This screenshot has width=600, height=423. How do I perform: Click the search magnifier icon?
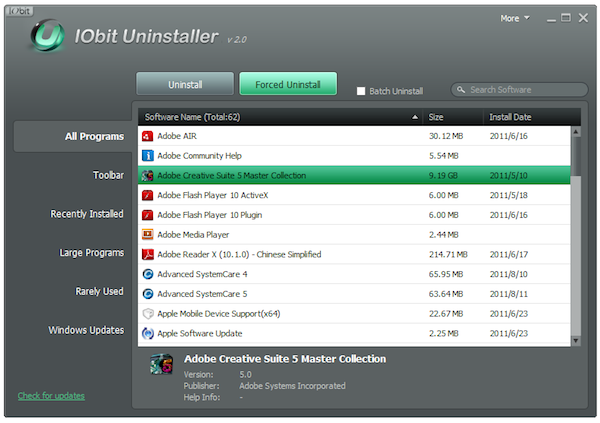461,90
